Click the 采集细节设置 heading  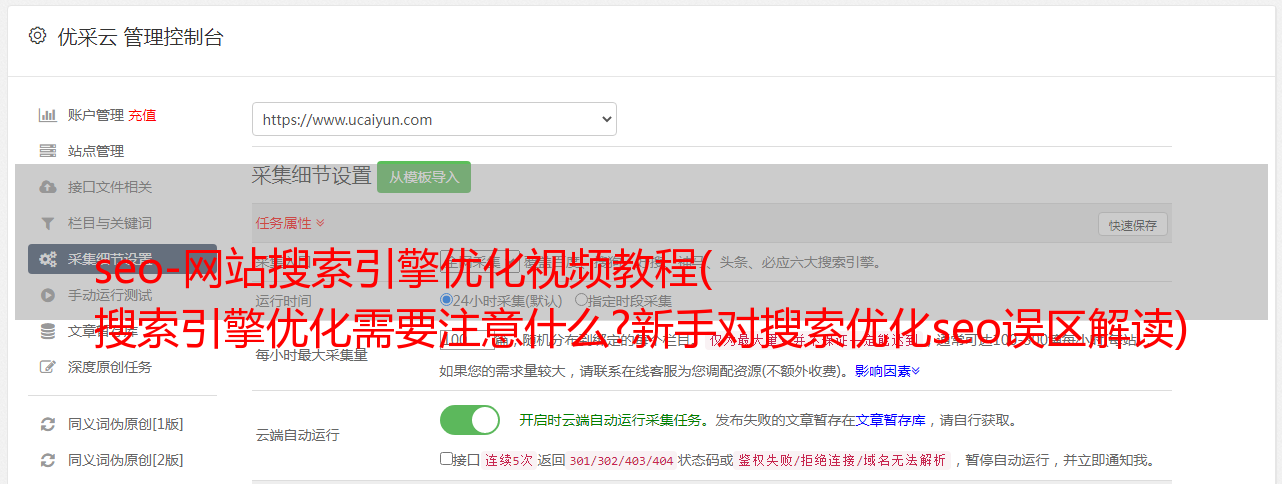click(x=312, y=176)
